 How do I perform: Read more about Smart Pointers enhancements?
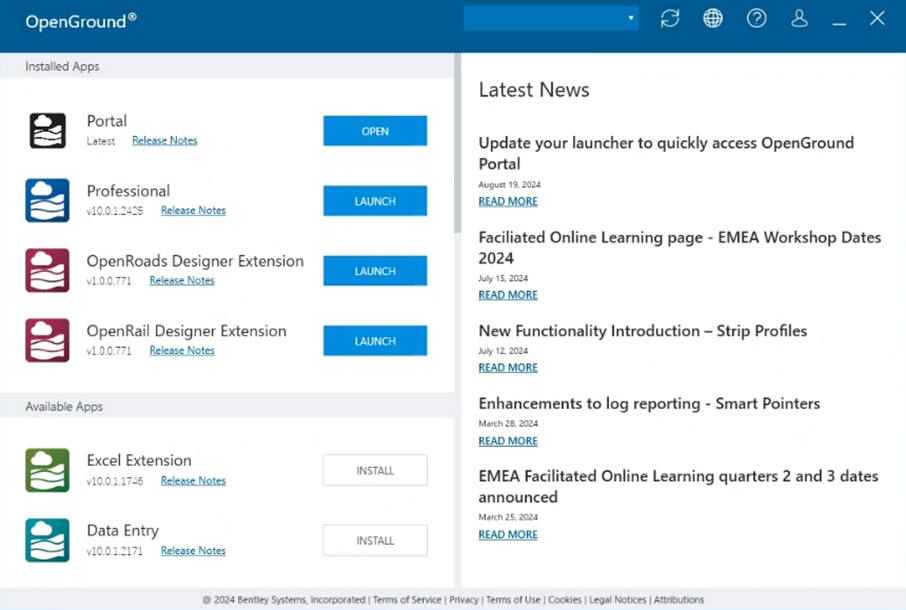(508, 441)
